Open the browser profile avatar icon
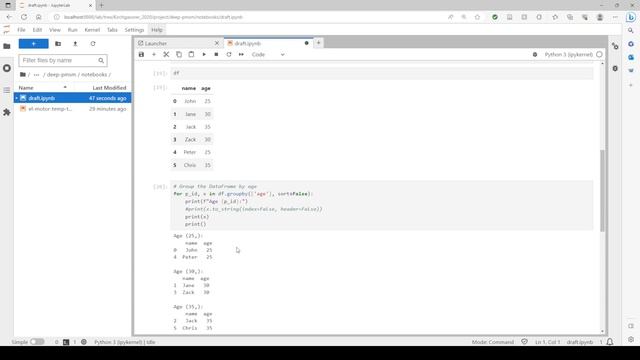The image size is (640, 360). click(600, 17)
